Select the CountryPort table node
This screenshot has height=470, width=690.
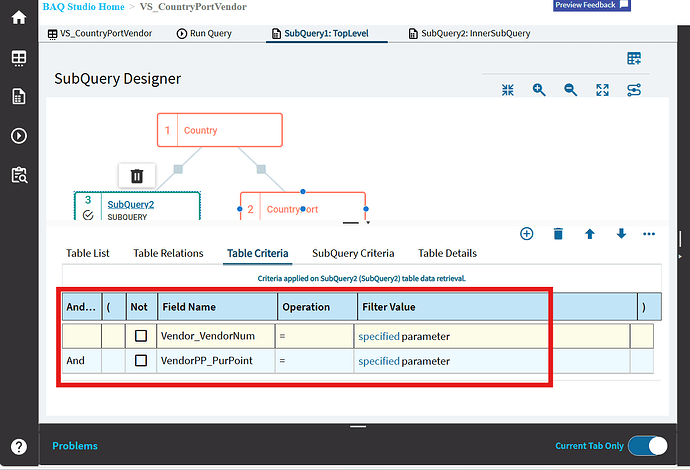click(303, 207)
